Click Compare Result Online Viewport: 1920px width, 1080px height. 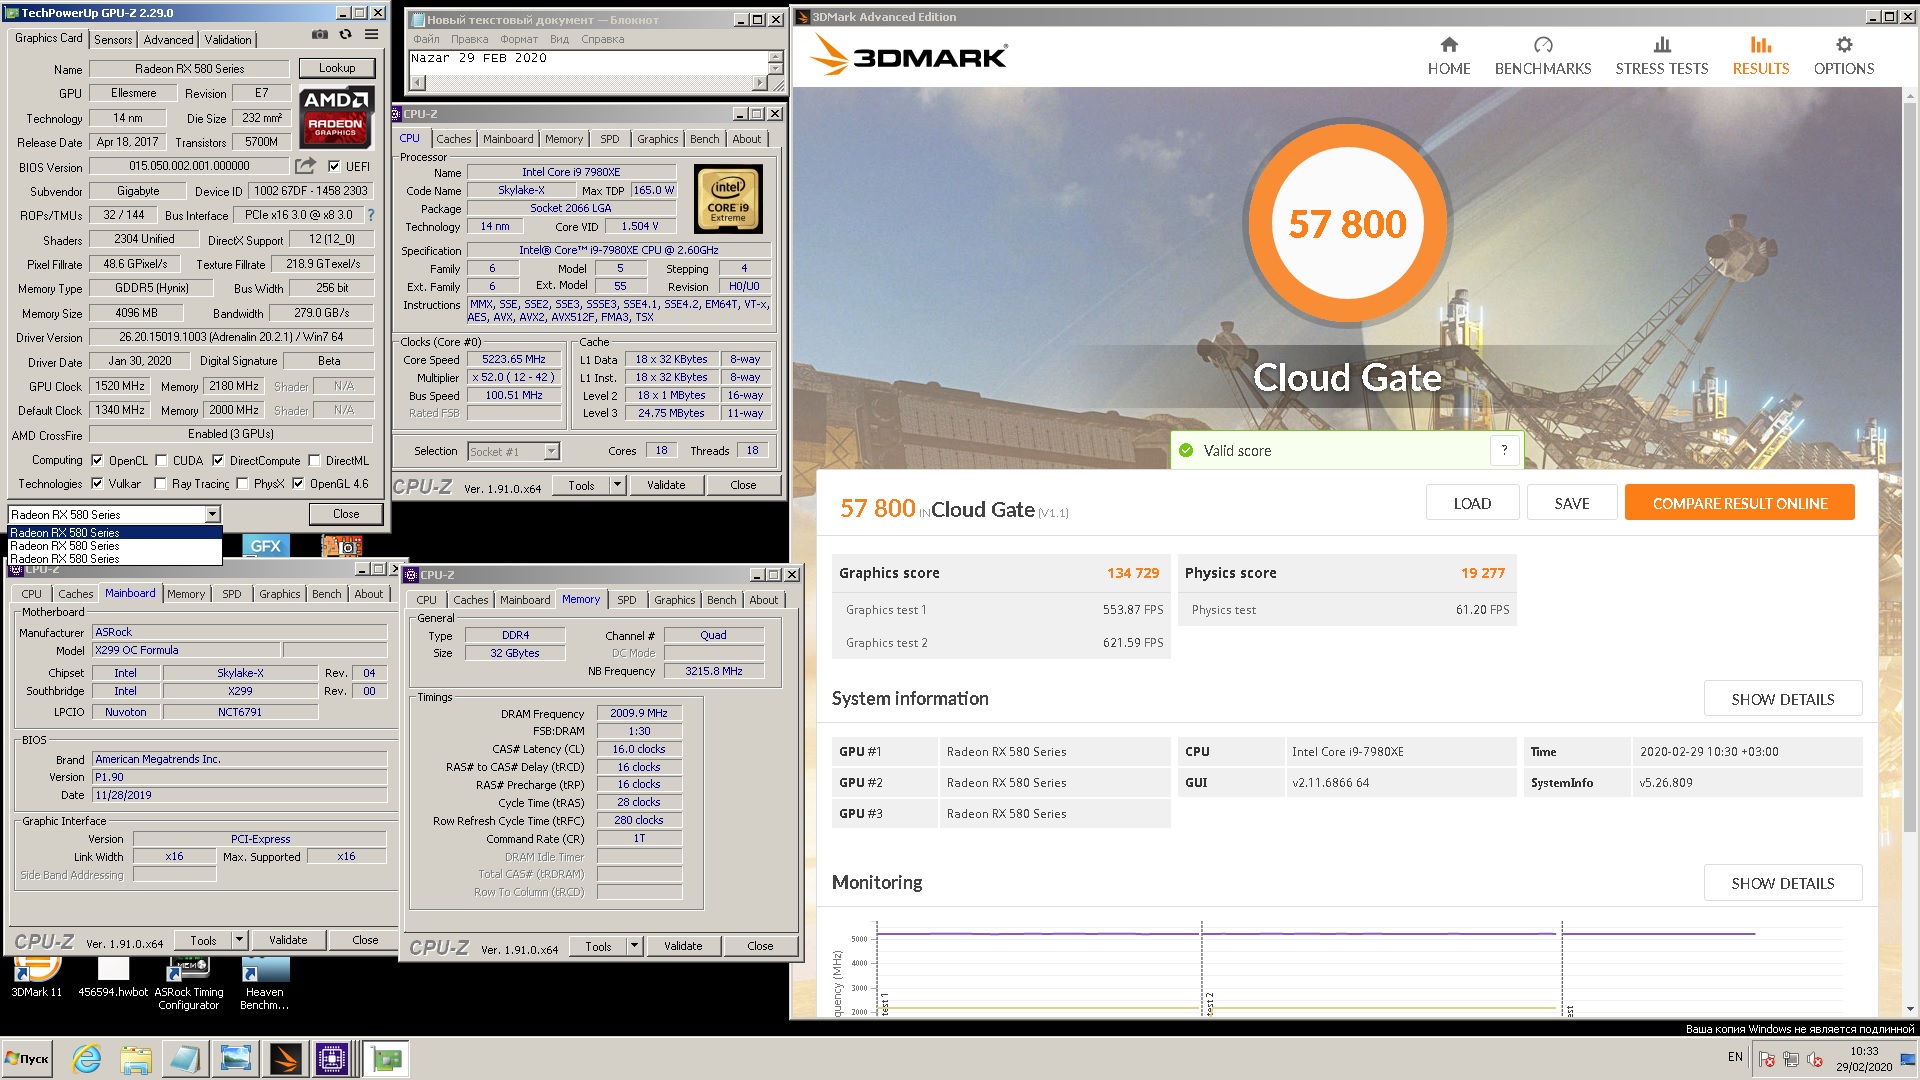[1740, 503]
